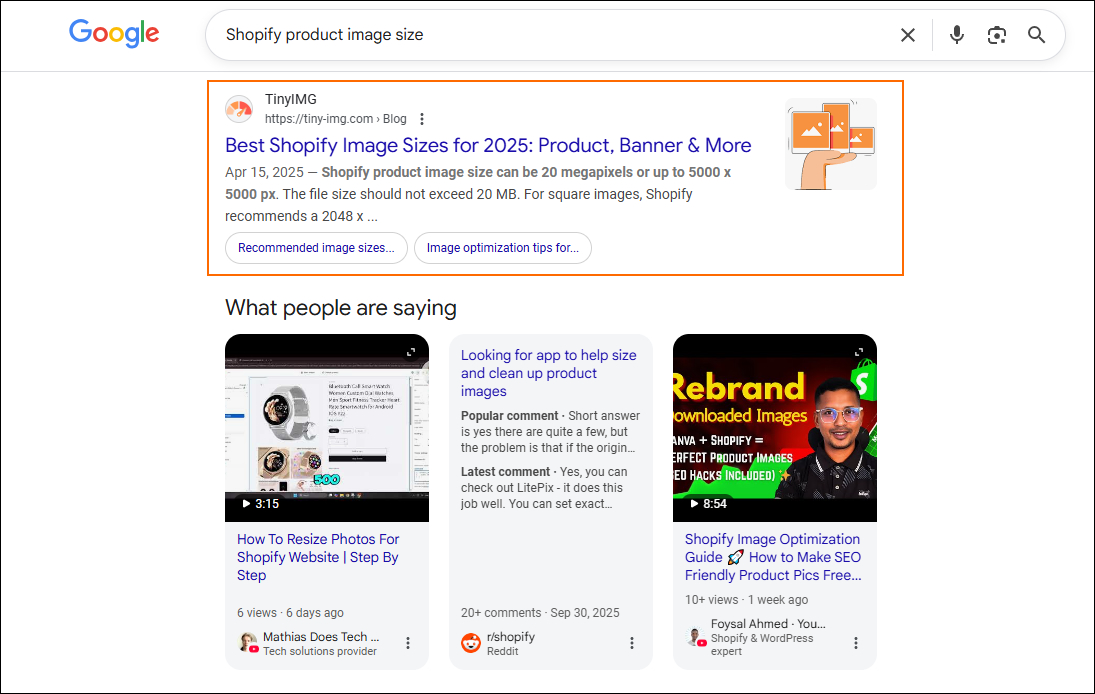Open the options menu on the Reddit card

[632, 643]
